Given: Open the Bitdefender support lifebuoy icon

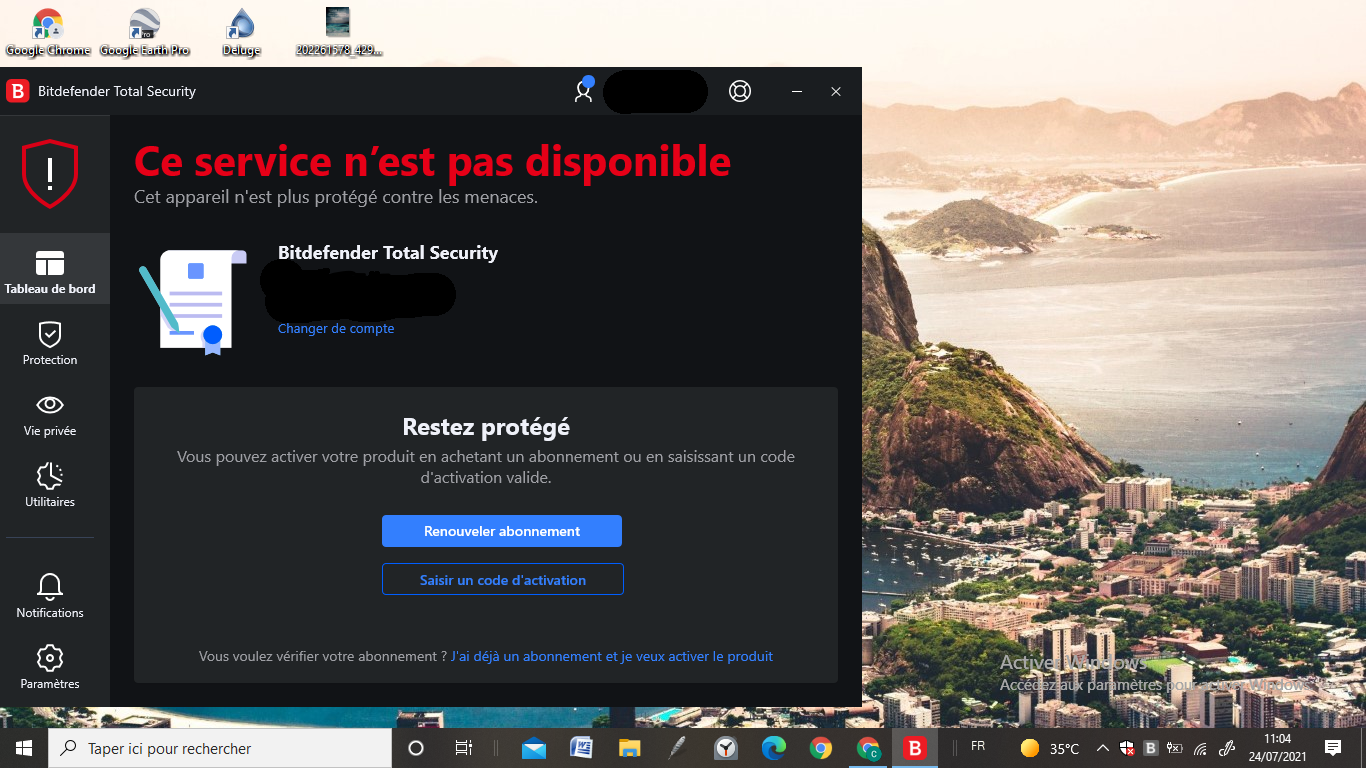Looking at the screenshot, I should point(740,91).
